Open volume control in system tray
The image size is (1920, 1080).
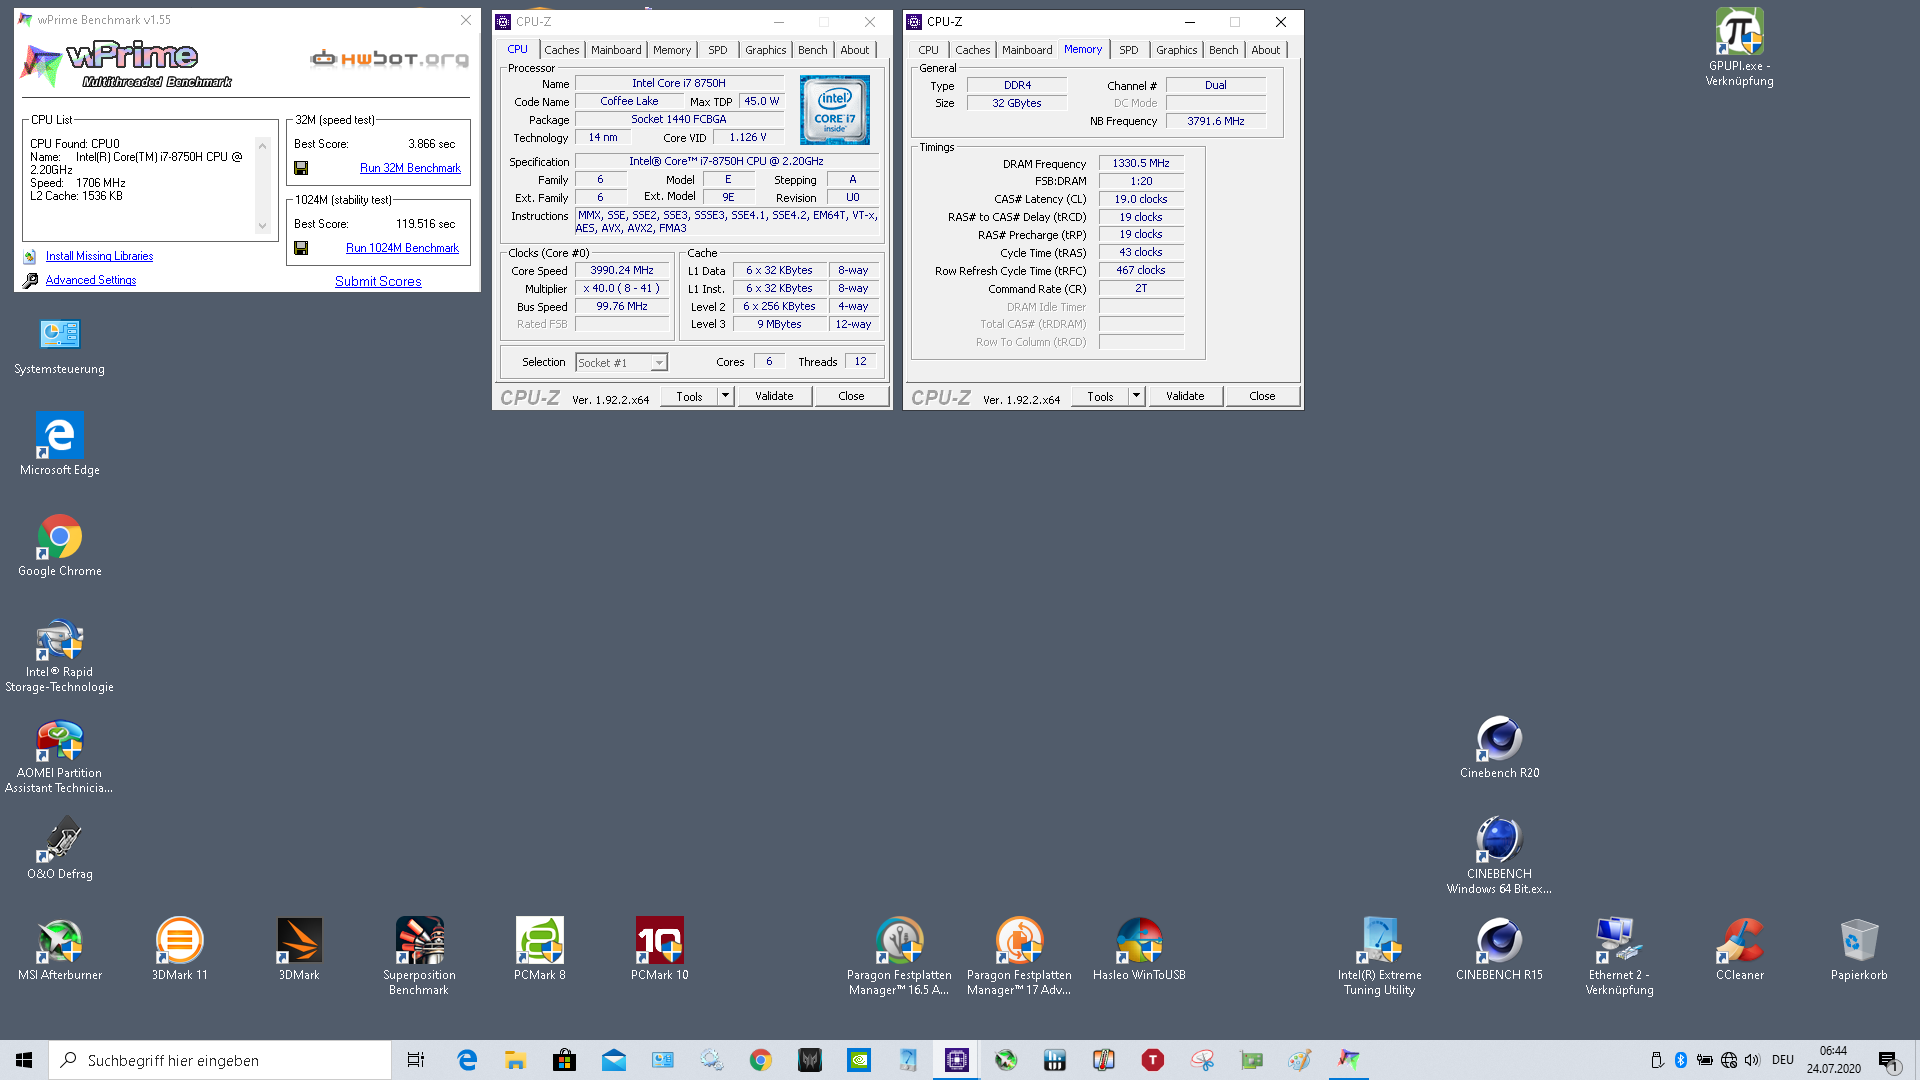[1752, 1060]
